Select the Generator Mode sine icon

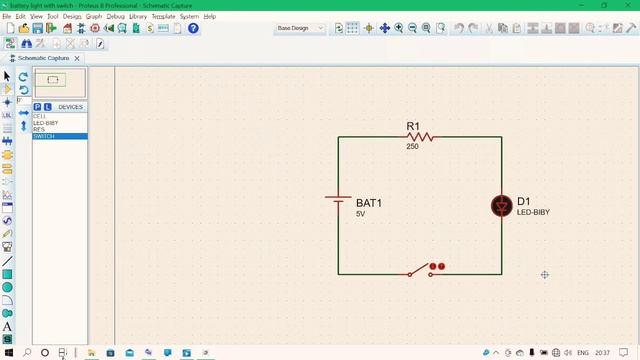7,221
